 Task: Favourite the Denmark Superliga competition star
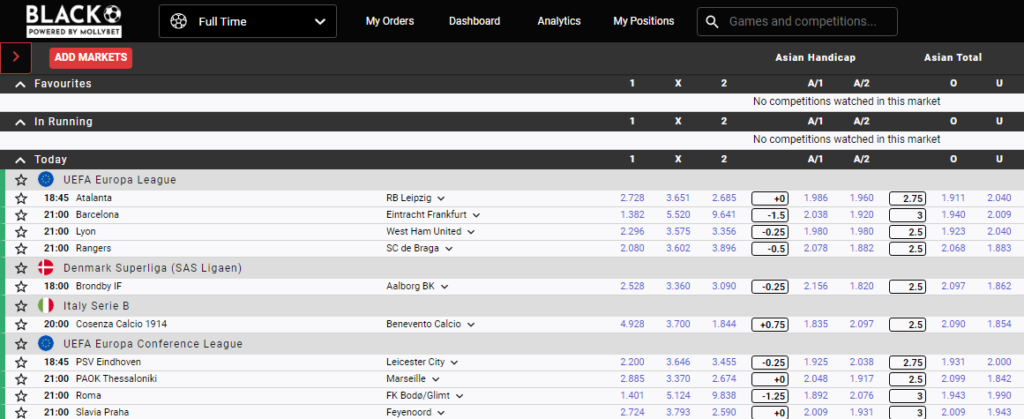[21, 268]
